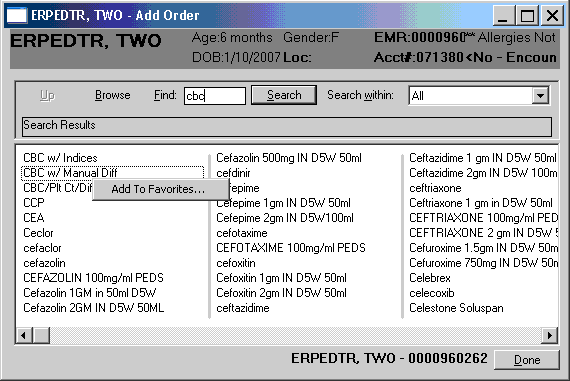Select Cefuroxime 750mg IN D5W
570x381 pixels.
(x=483, y=263)
